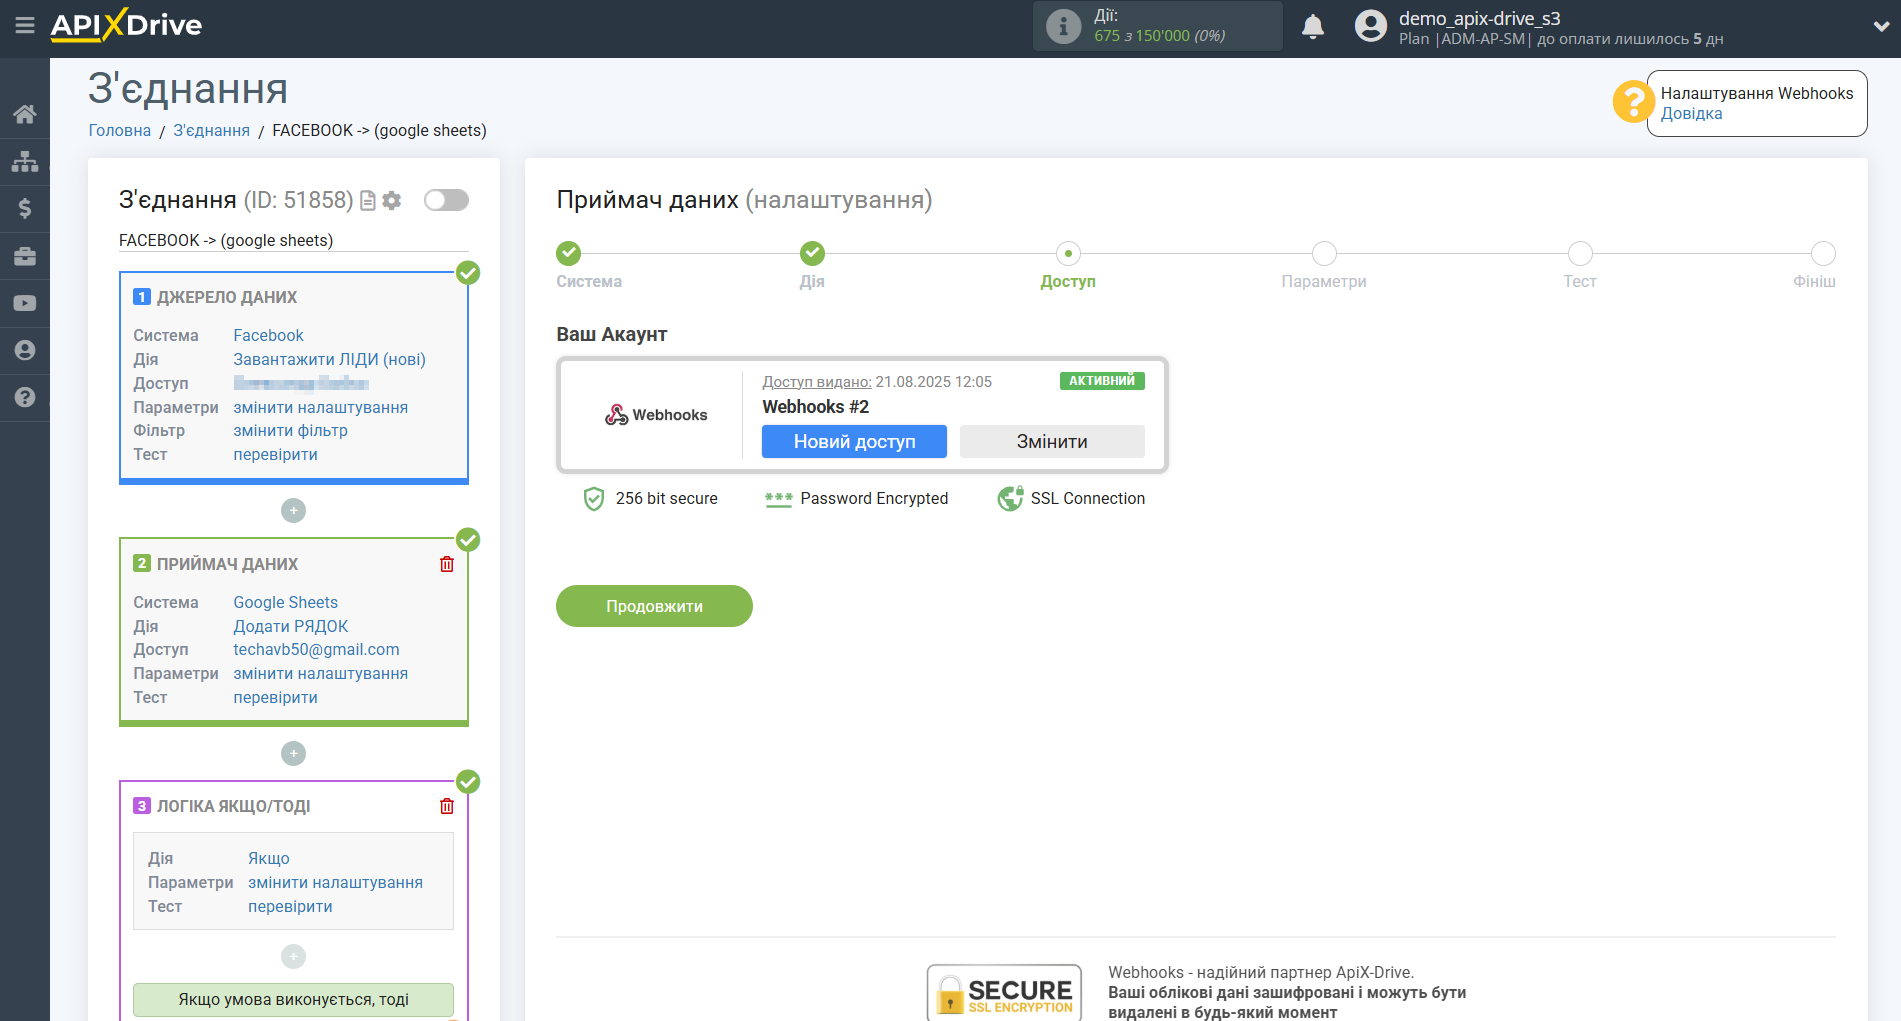Open the home sidebar icon
Viewport: 1901px width, 1021px height.
[x=25, y=114]
